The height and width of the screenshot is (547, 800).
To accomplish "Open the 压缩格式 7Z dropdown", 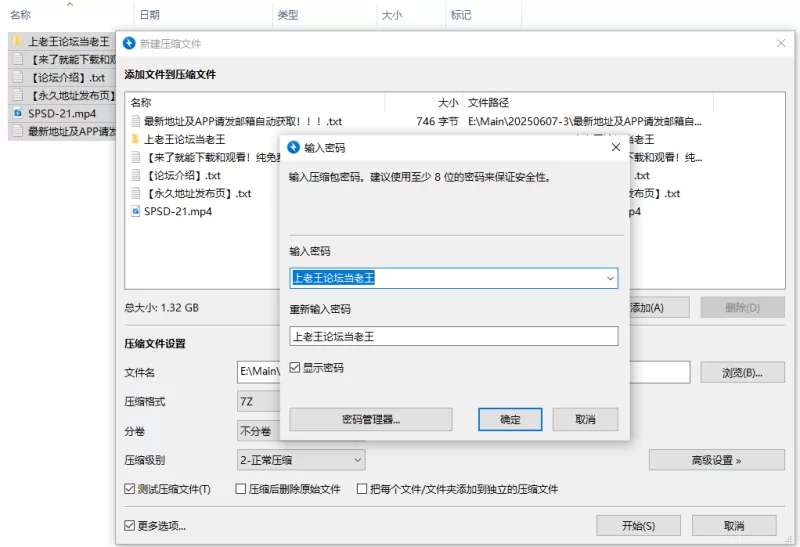I will coord(259,402).
